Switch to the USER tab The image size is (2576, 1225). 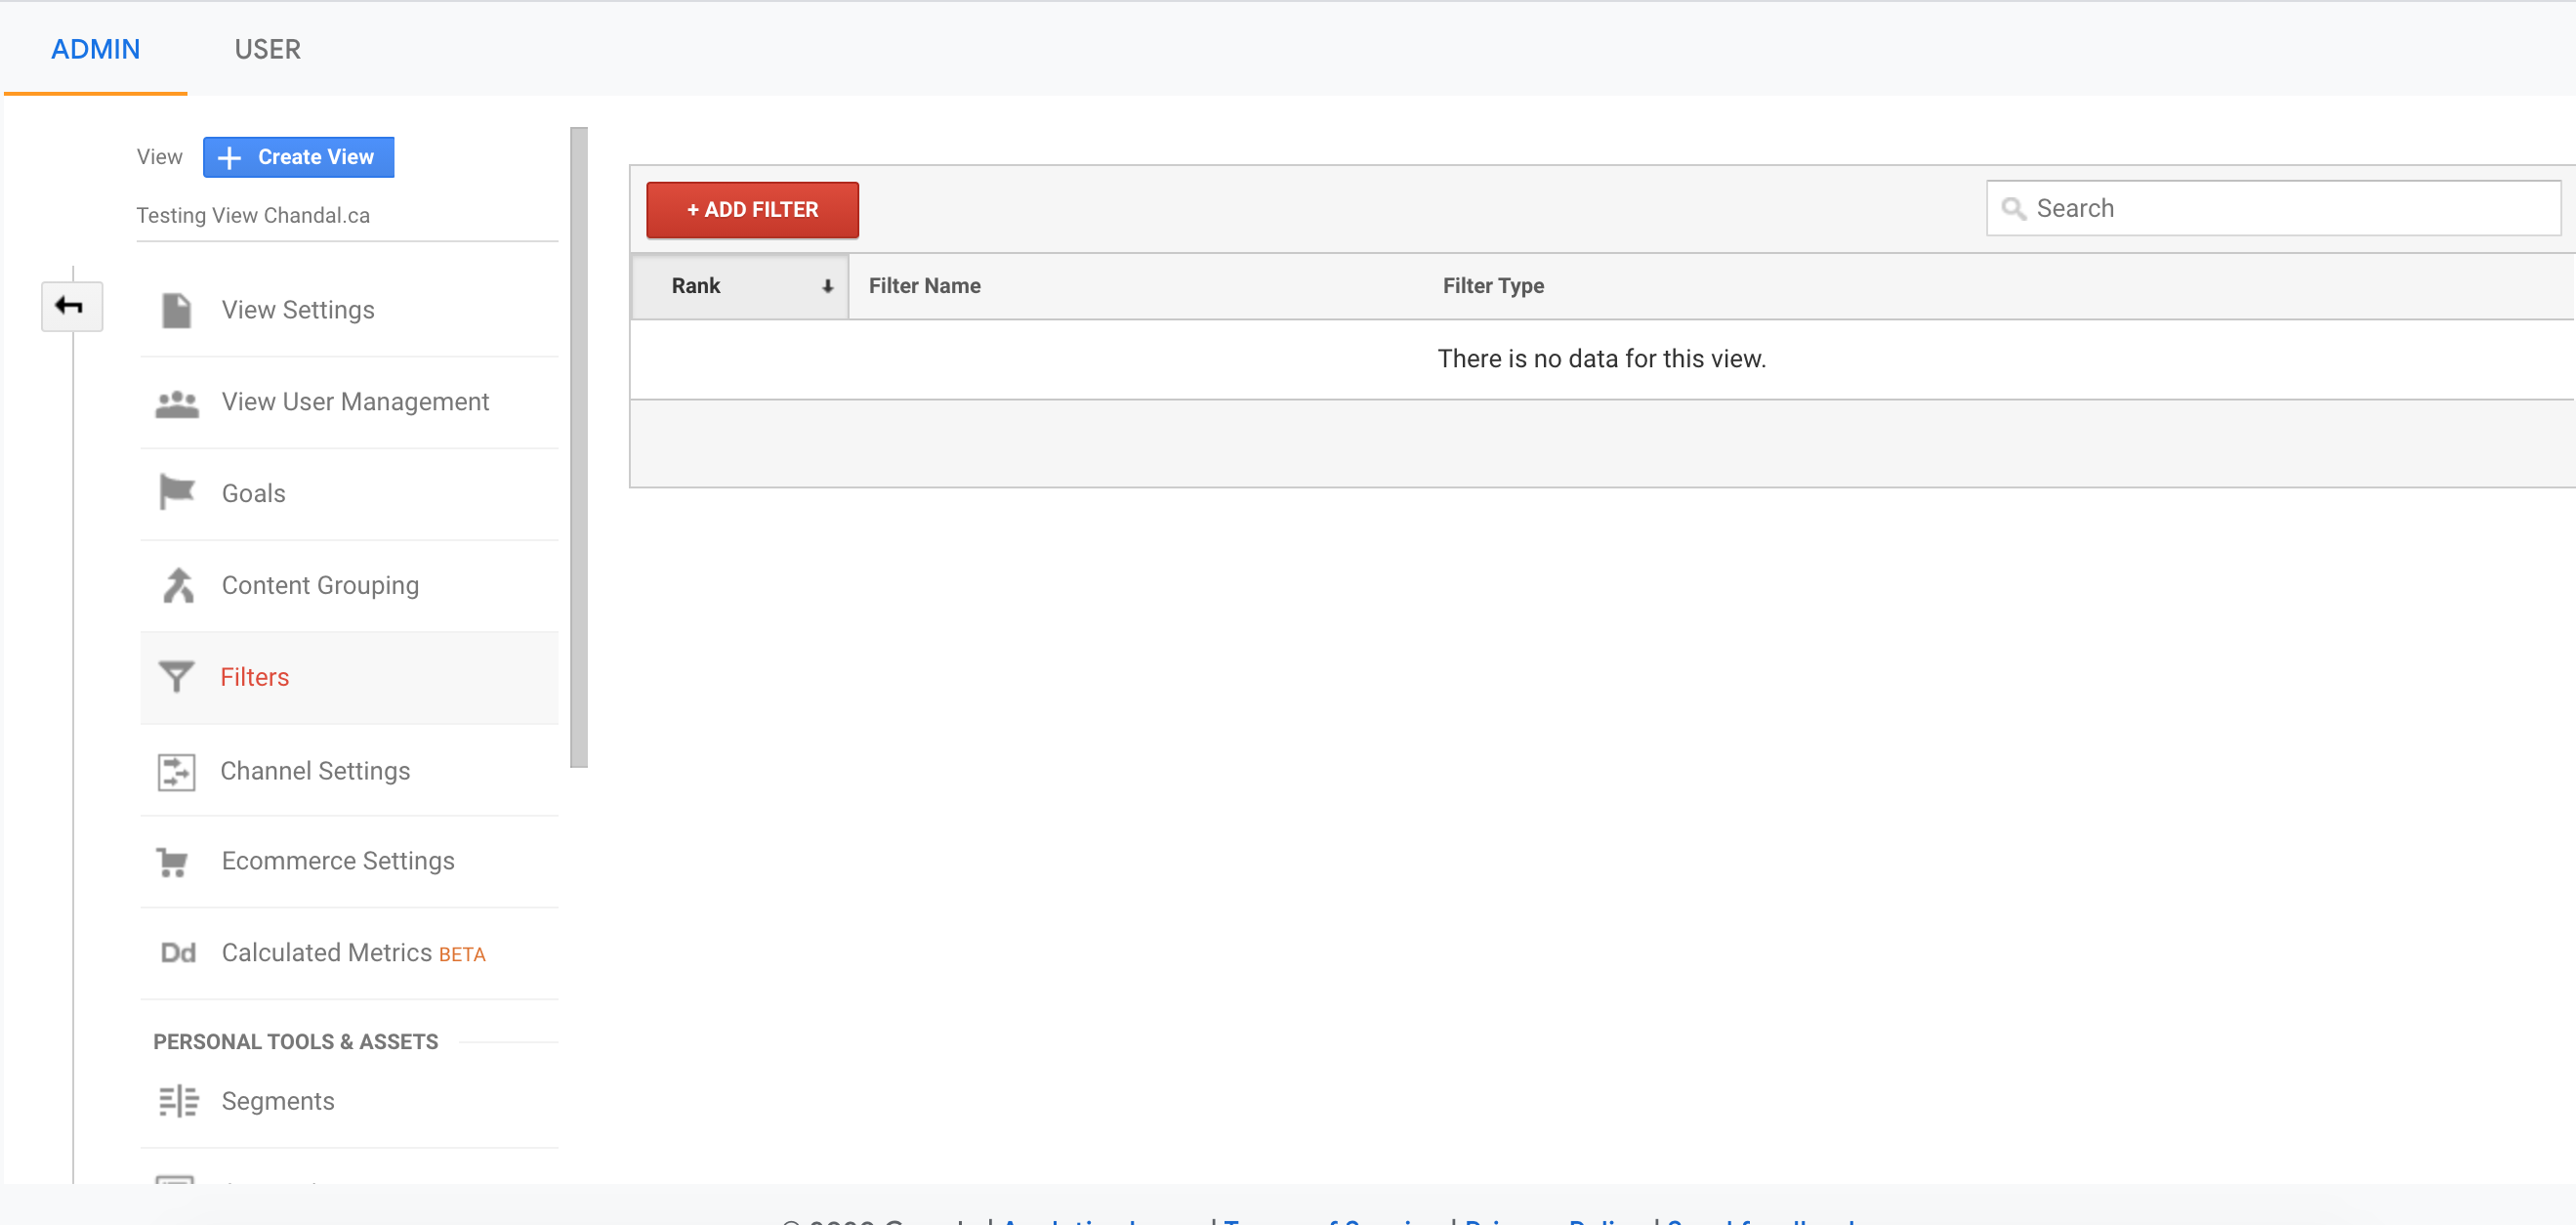[x=267, y=48]
